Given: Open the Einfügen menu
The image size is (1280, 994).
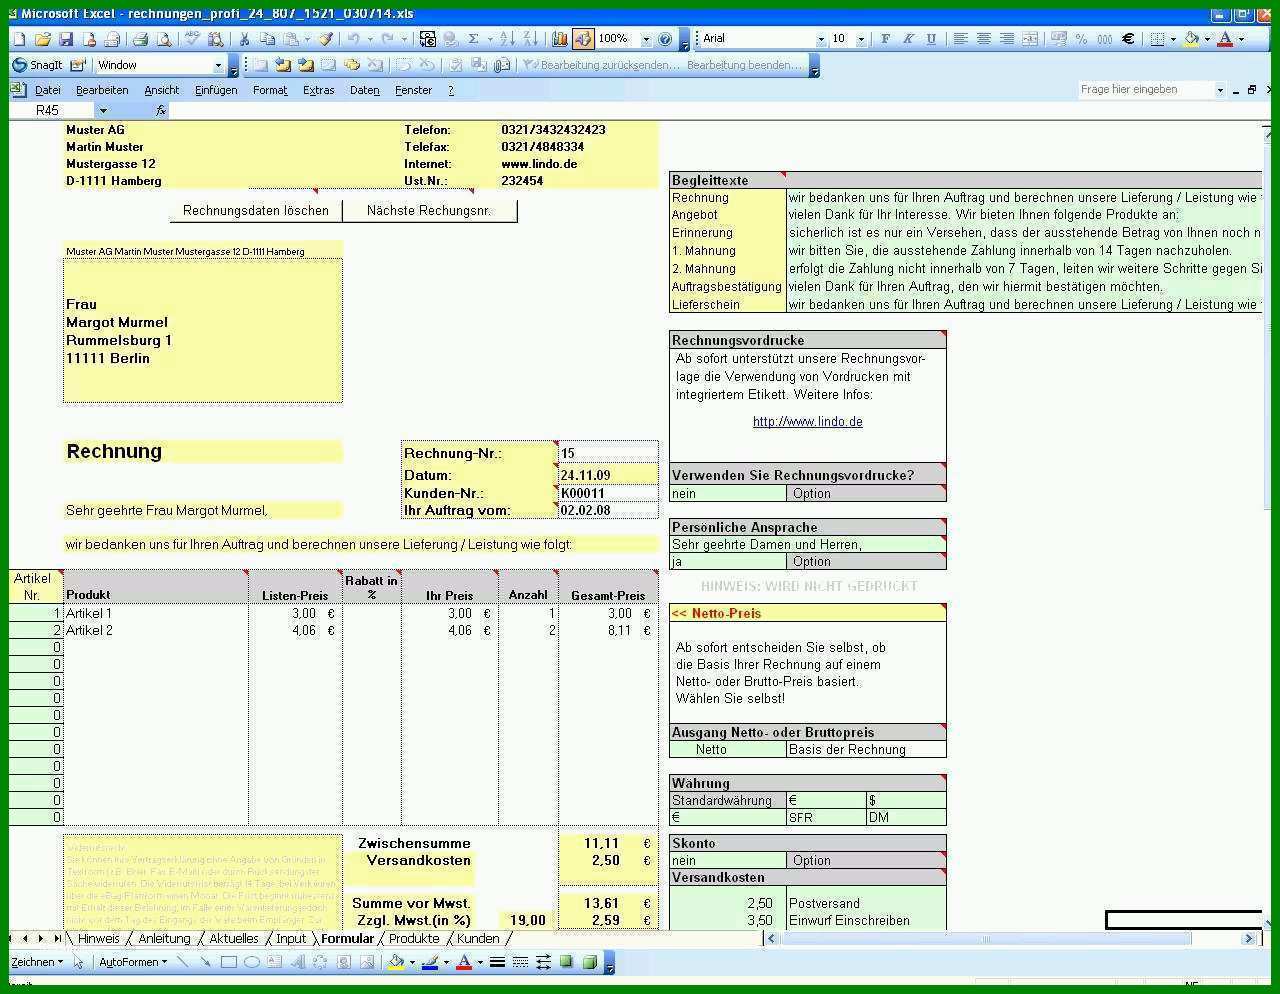Looking at the screenshot, I should click(216, 90).
